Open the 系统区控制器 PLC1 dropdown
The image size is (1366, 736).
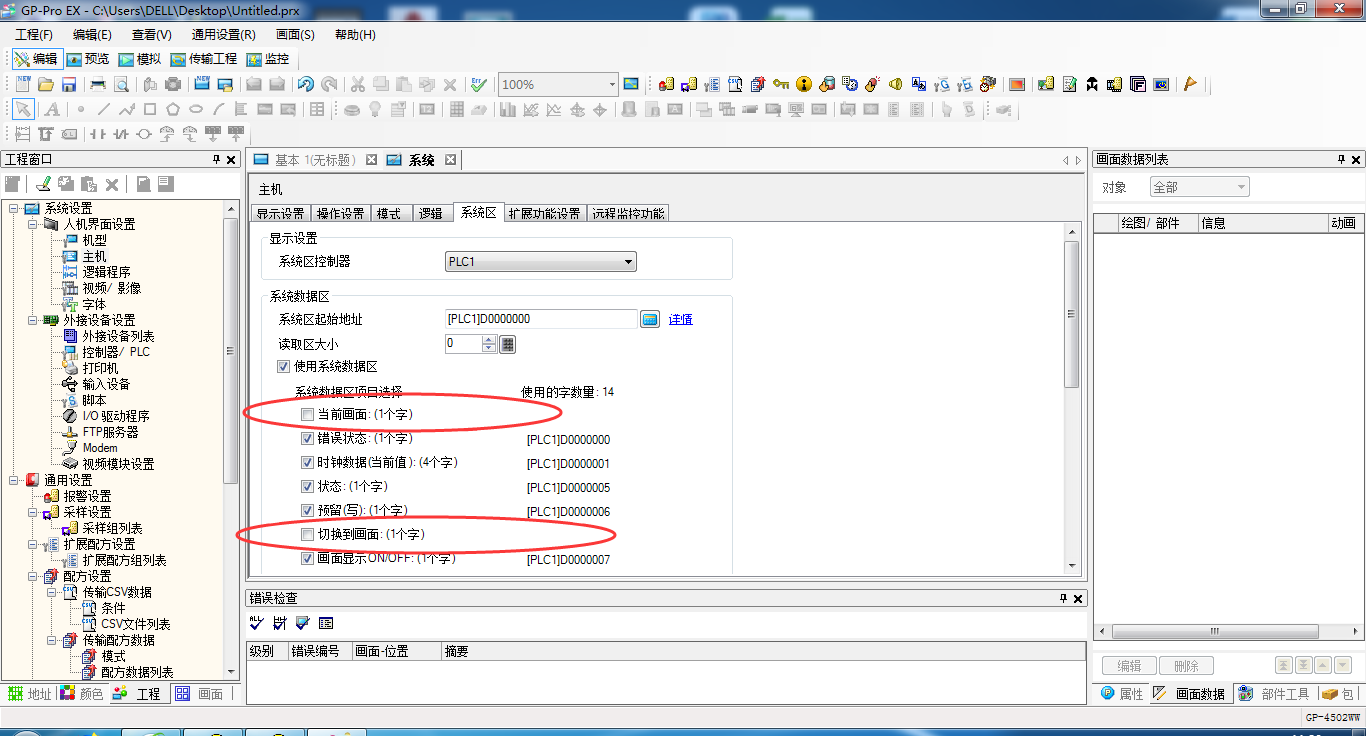(541, 262)
